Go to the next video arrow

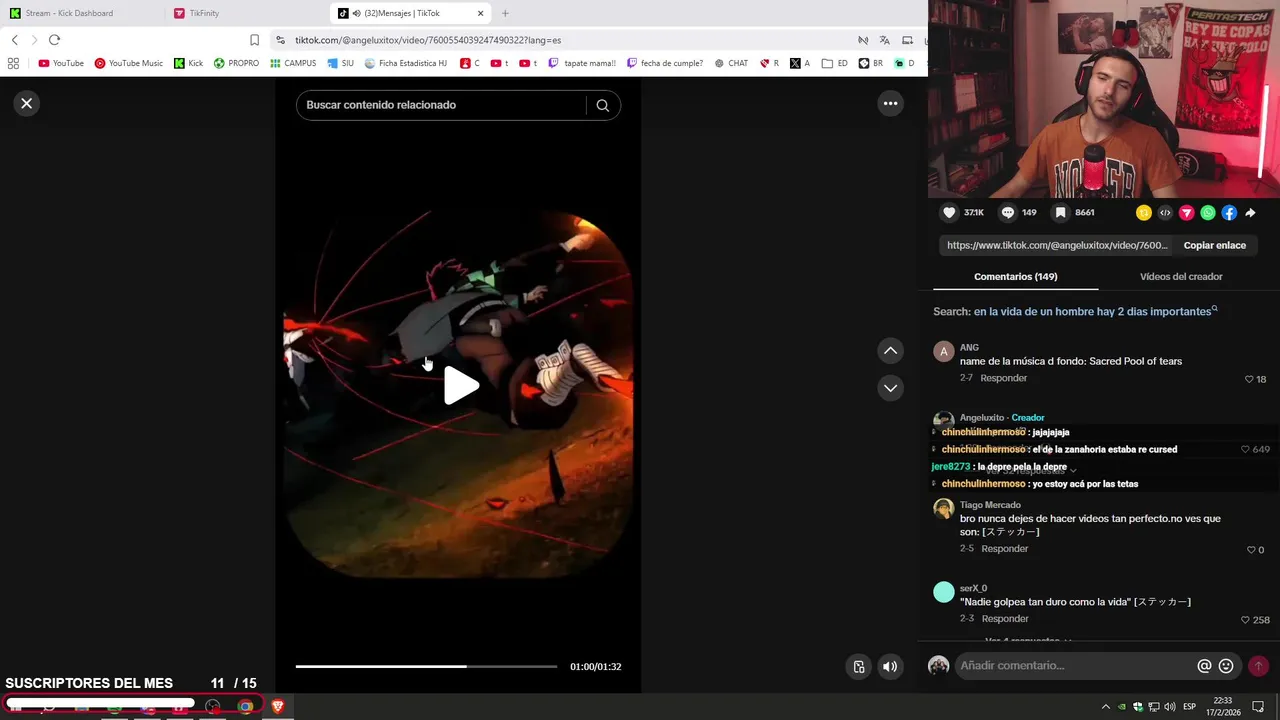[x=890, y=388]
